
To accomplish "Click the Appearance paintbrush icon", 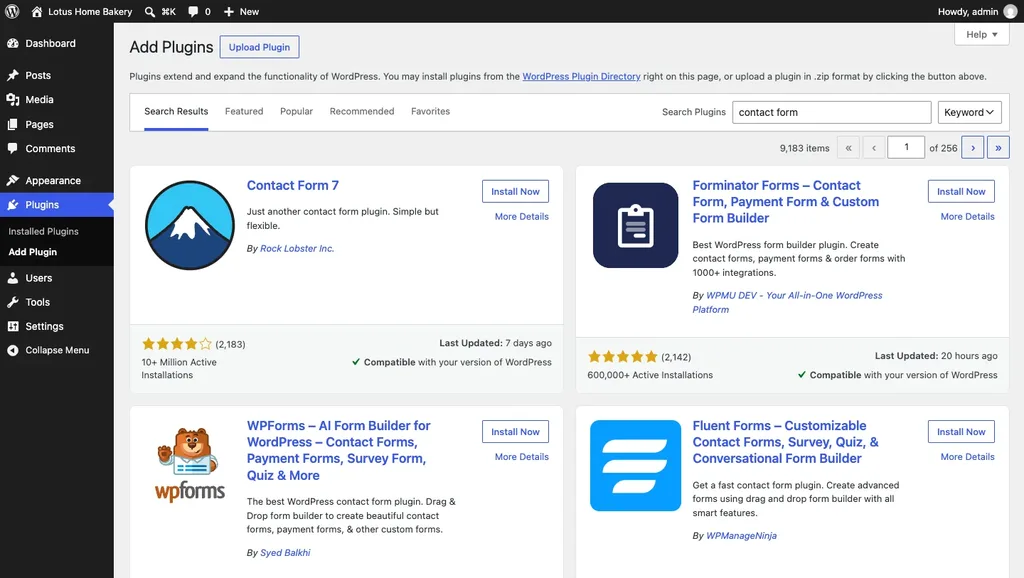I will coord(12,180).
